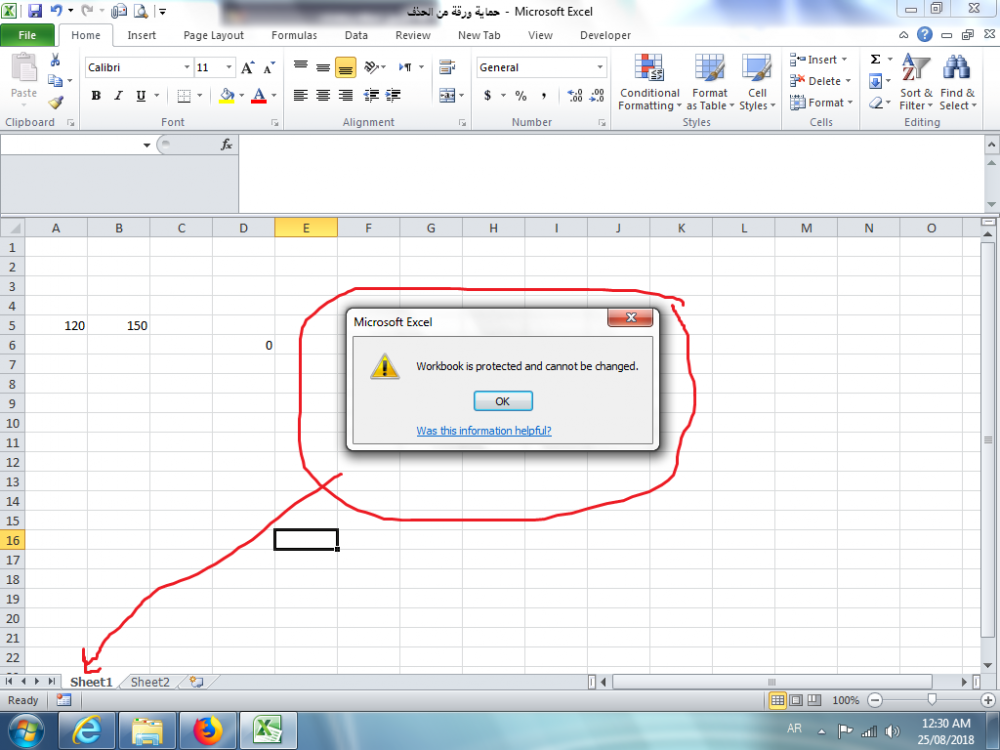
Task: Expand the Insert cells dropdown
Action: pyautogui.click(x=844, y=59)
